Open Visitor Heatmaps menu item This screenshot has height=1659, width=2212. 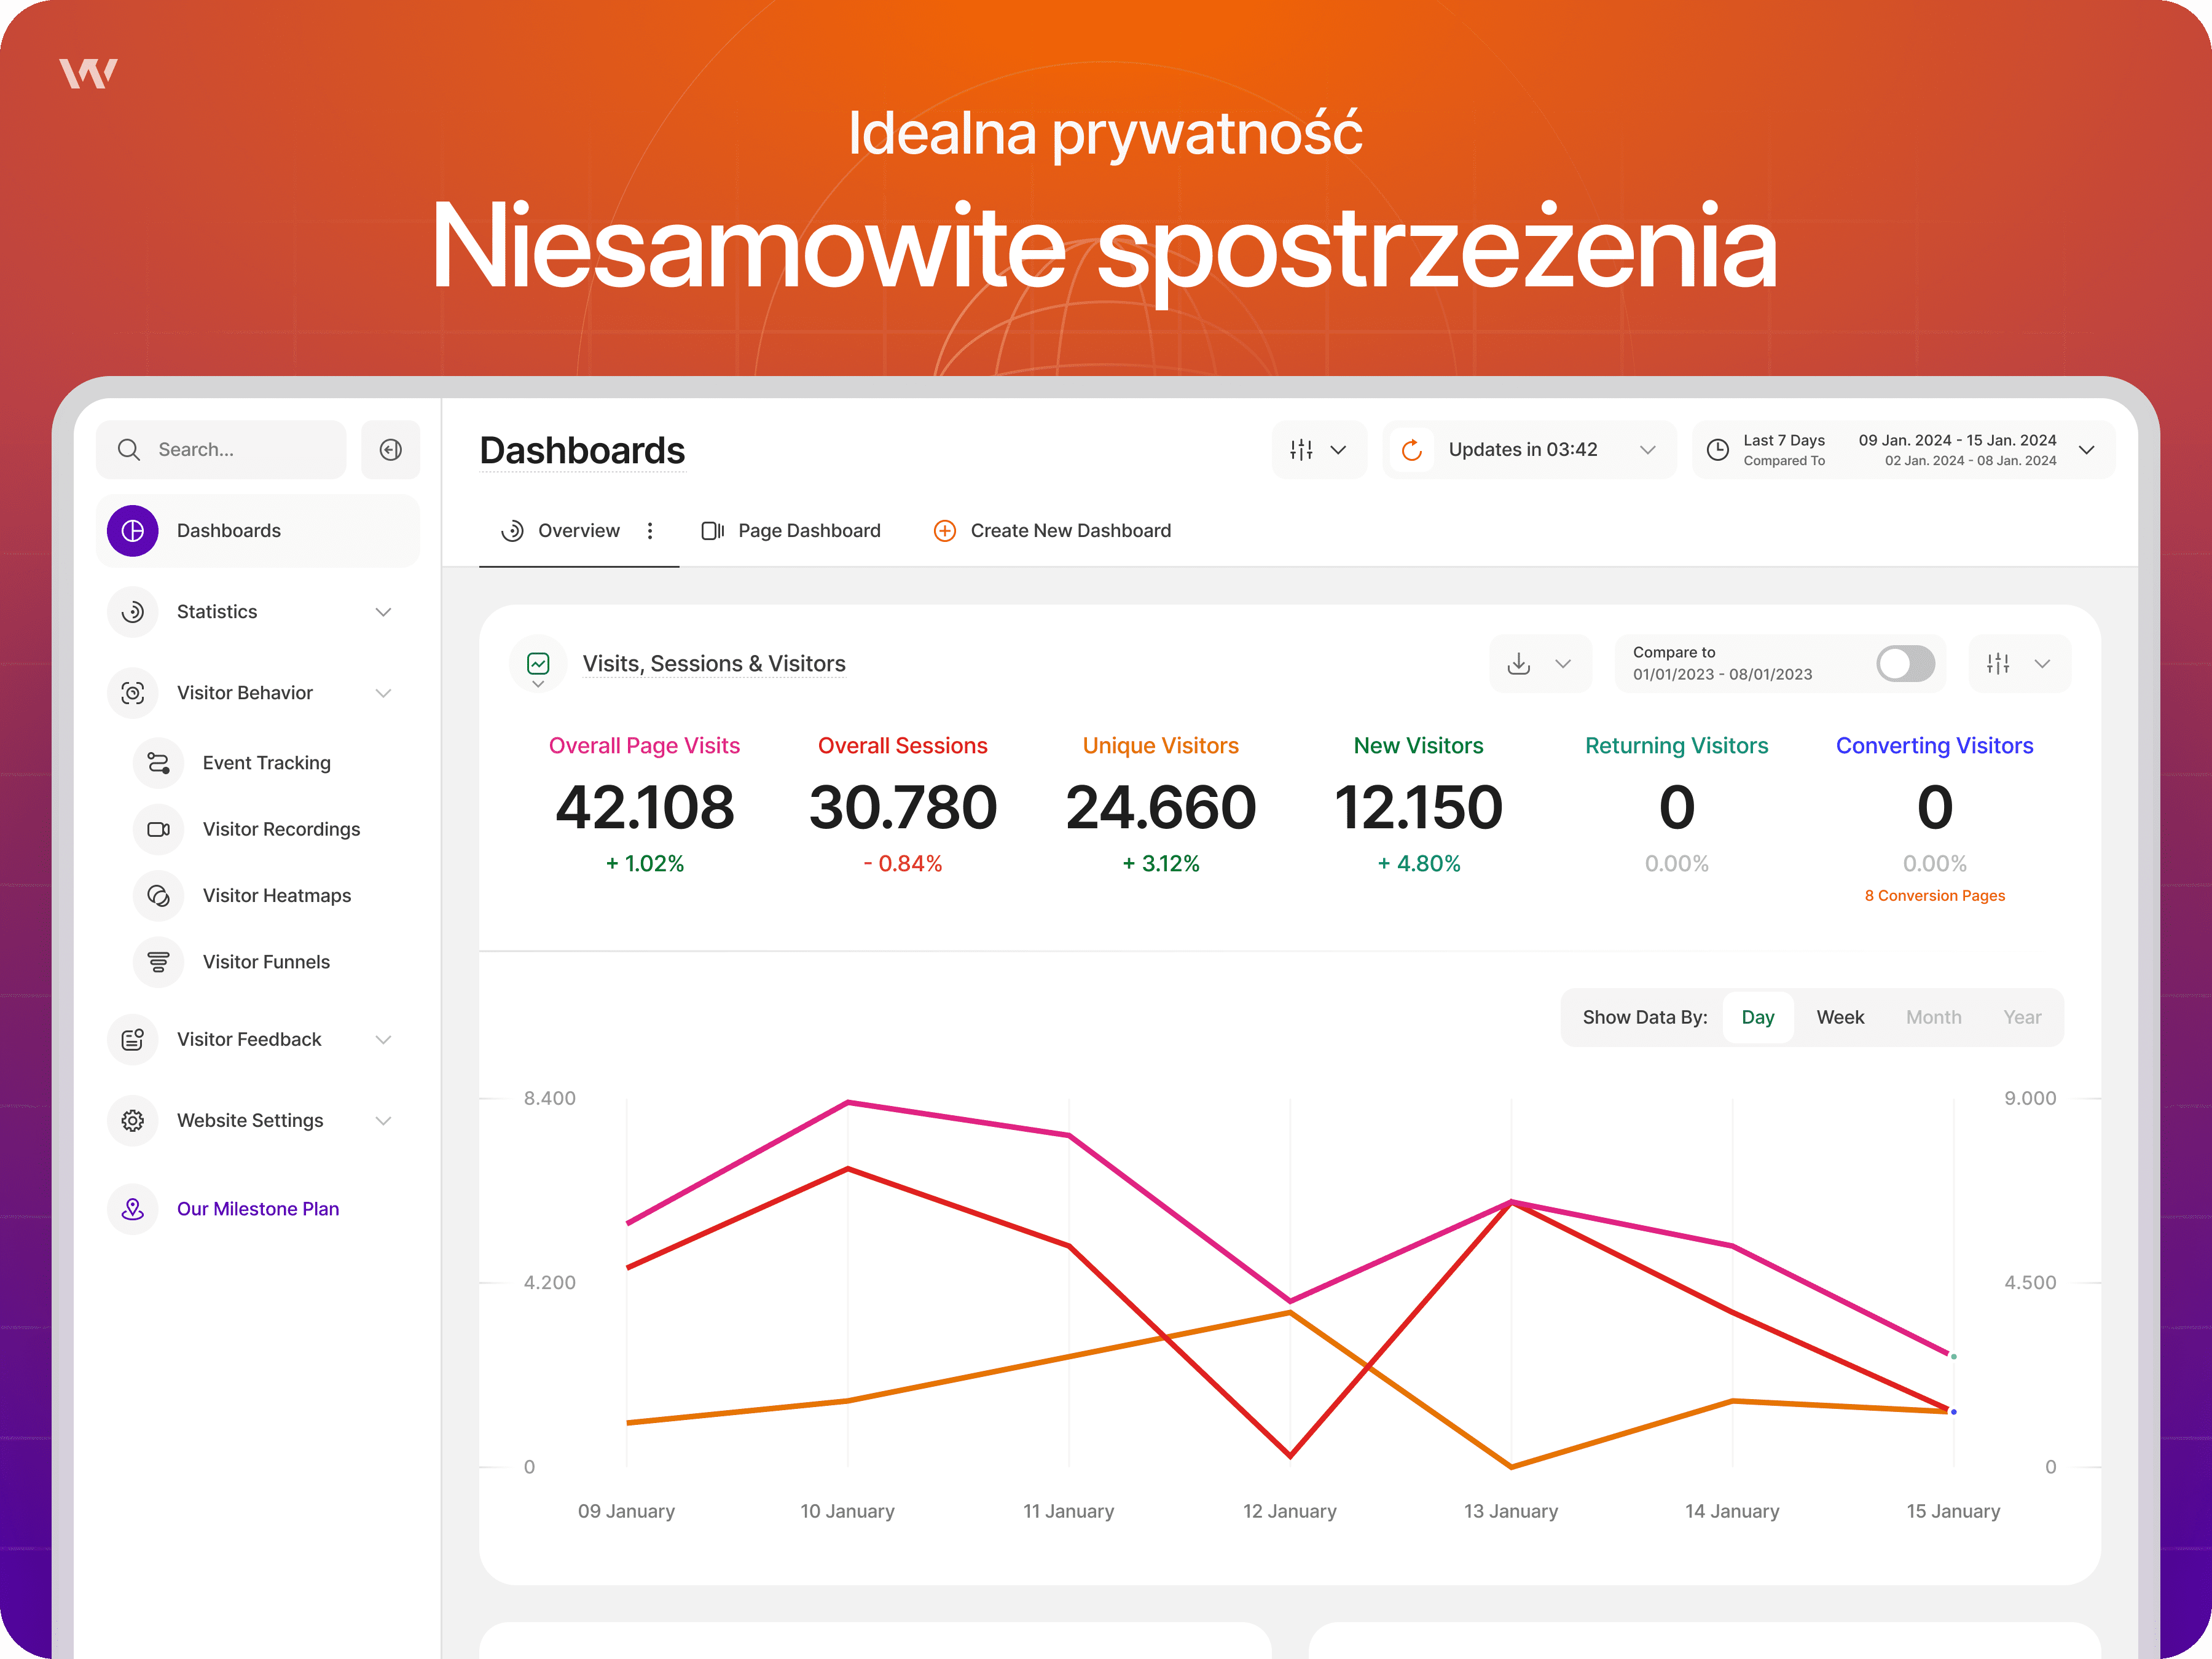tap(276, 895)
